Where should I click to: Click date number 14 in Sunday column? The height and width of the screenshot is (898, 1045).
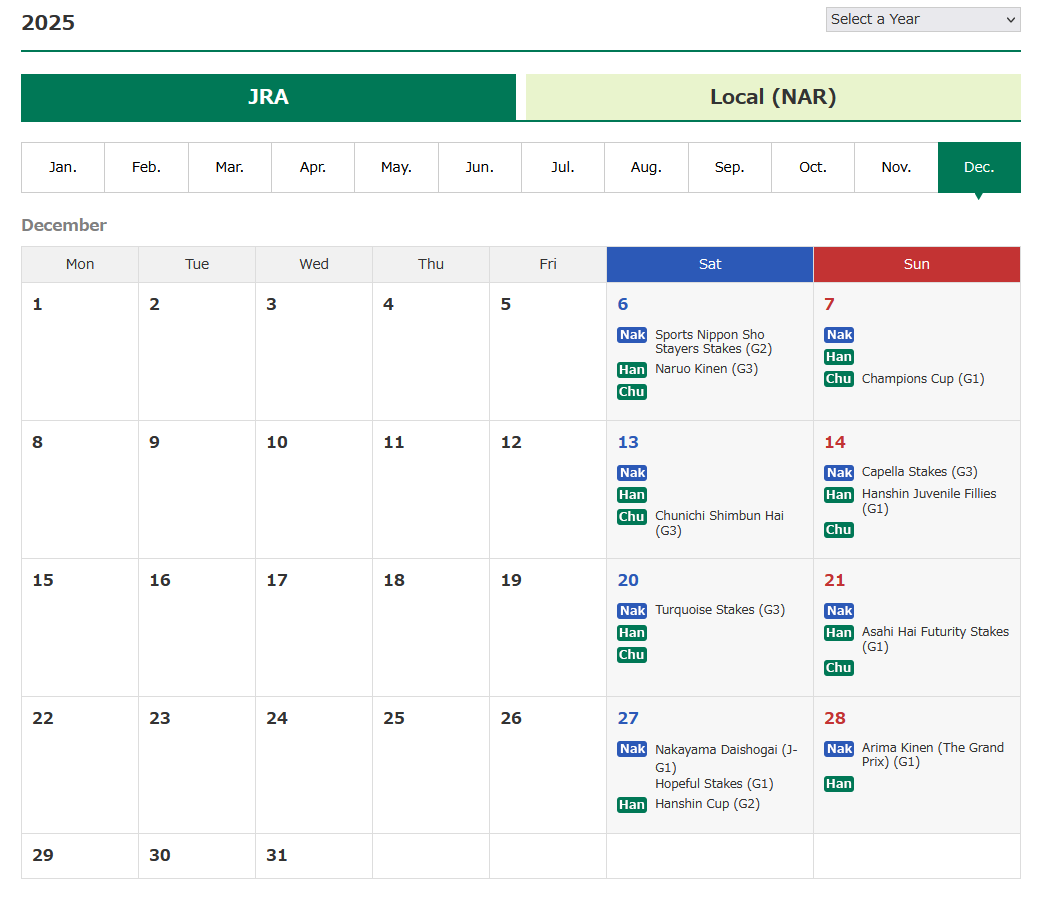(x=834, y=442)
